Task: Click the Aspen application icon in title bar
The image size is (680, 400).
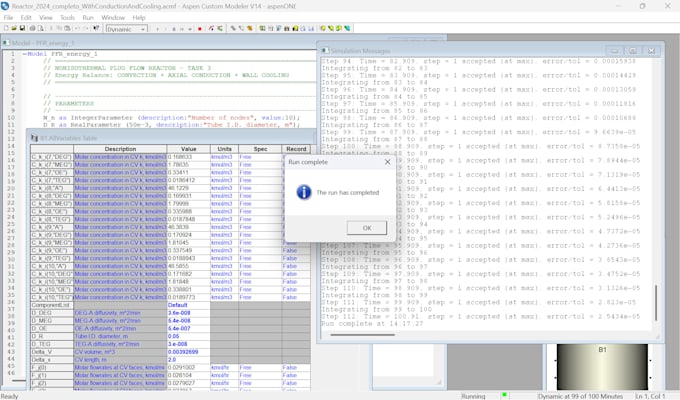Action: [5, 6]
